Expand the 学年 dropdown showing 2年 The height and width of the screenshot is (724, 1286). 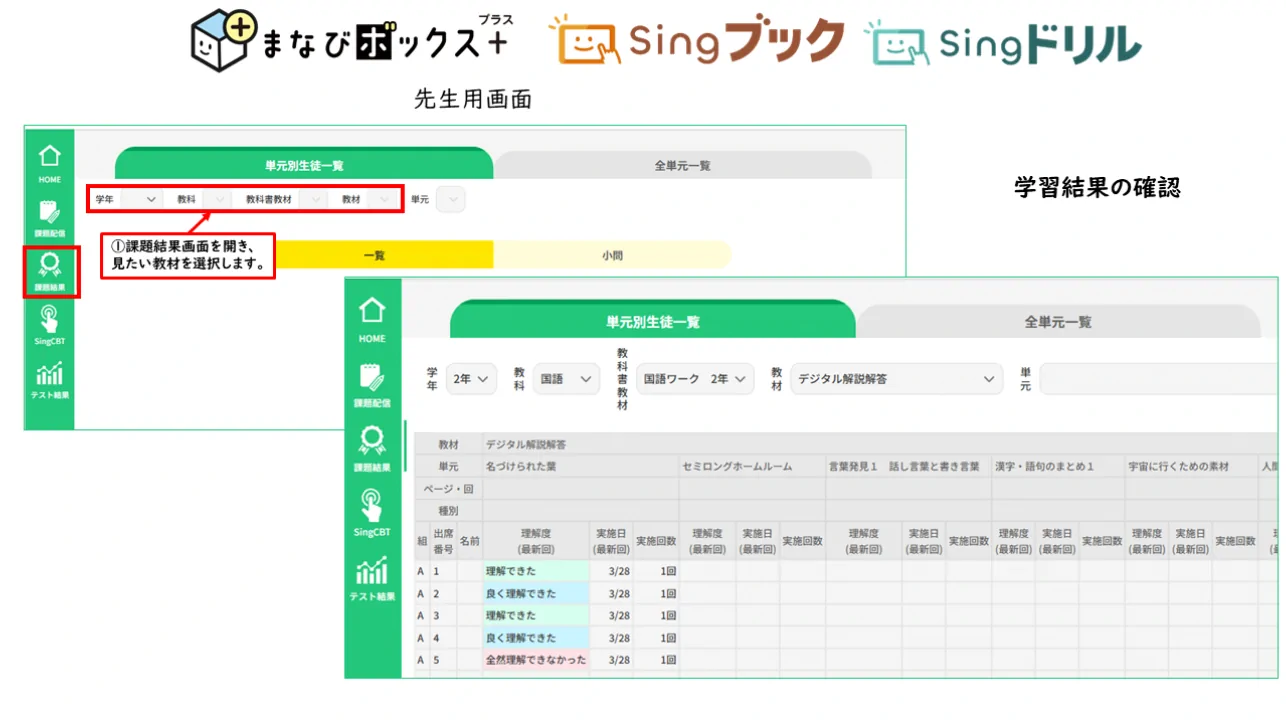point(471,379)
